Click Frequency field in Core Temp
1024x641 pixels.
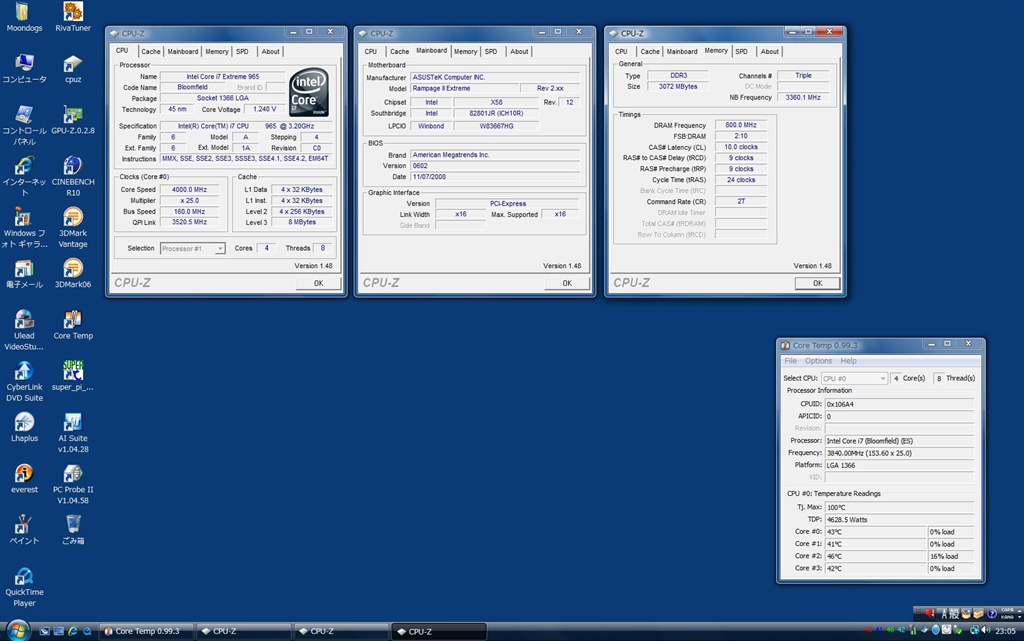[899, 453]
